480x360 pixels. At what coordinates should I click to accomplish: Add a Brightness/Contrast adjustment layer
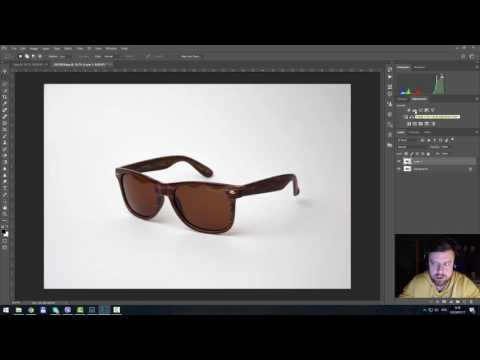409,110
